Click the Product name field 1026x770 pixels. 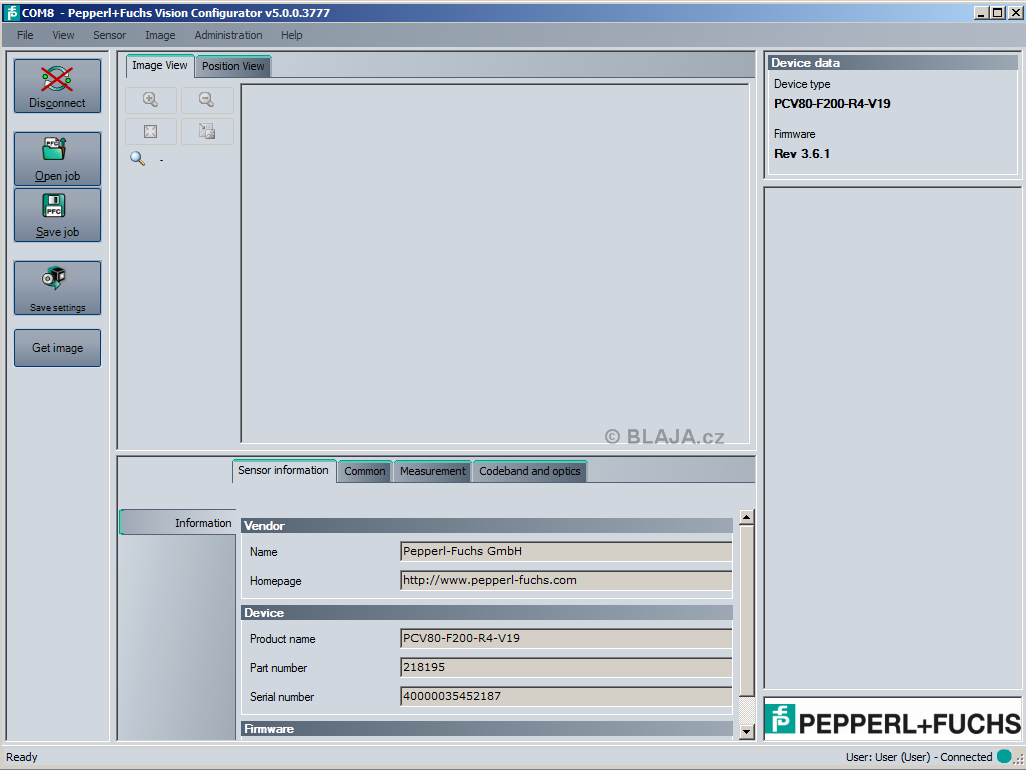pos(566,639)
